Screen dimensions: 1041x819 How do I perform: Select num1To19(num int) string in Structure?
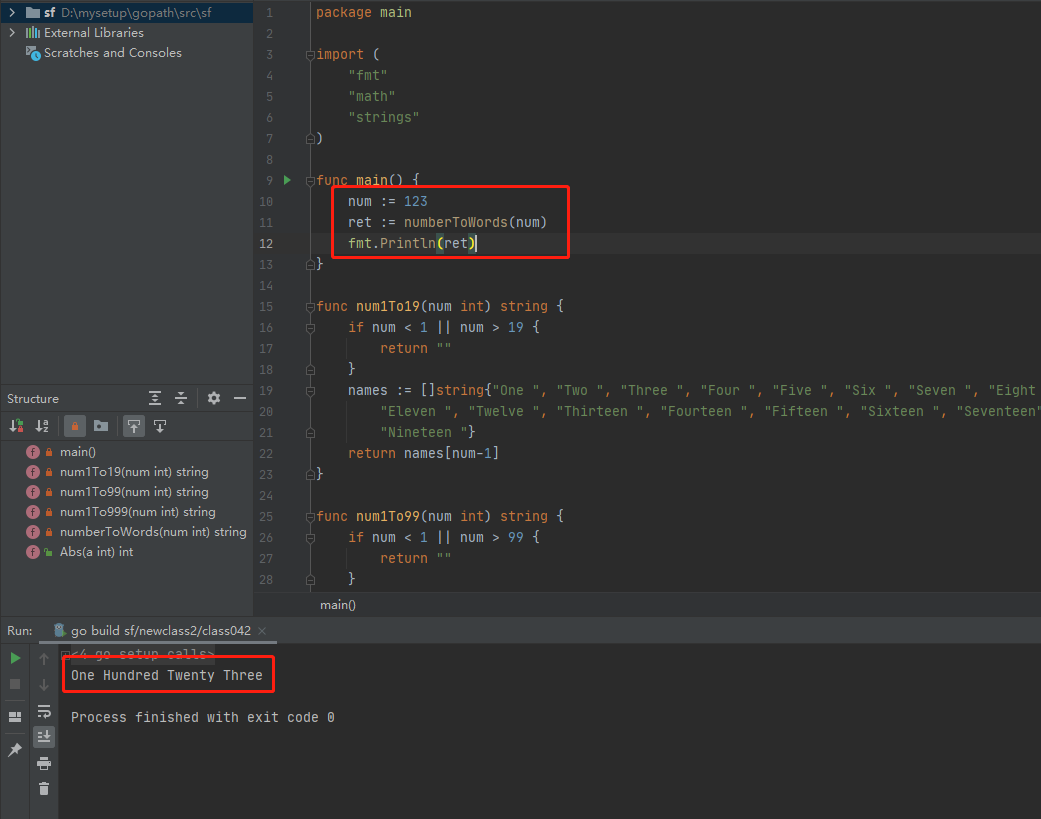pos(134,472)
